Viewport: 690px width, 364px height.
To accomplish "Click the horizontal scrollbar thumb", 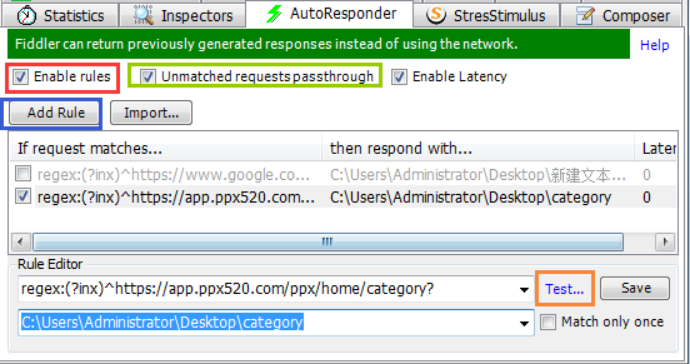I will click(x=328, y=242).
